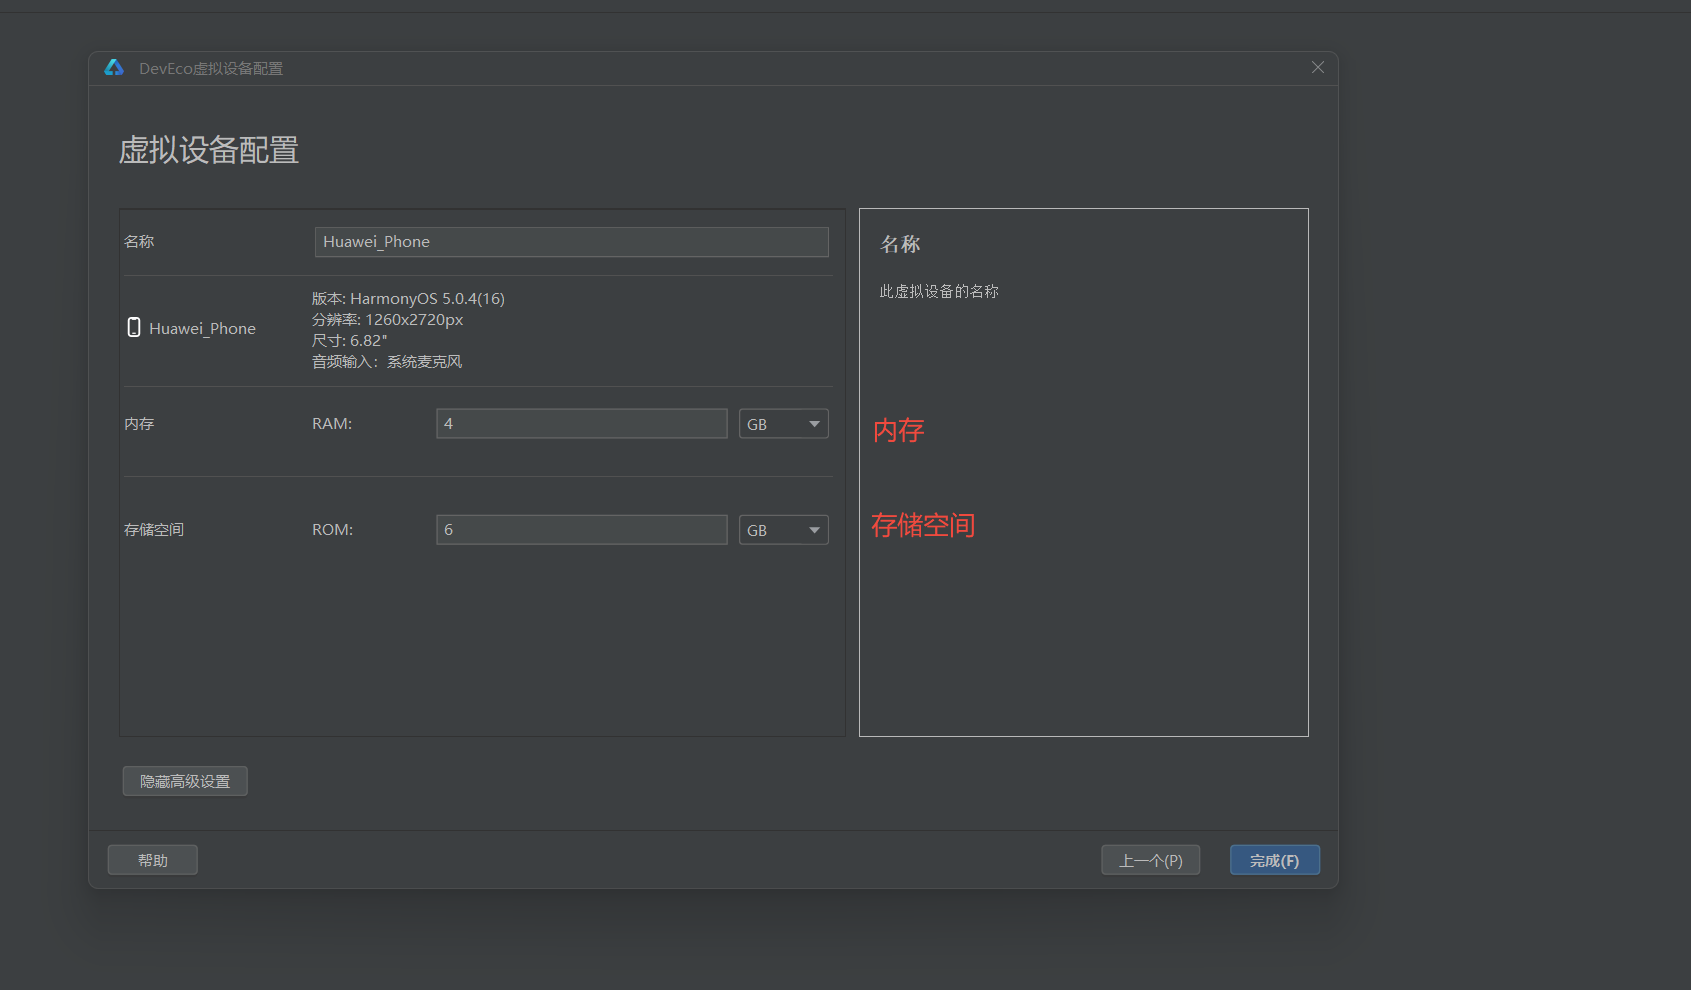Click the 帮助 help button
The height and width of the screenshot is (990, 1691).
pos(153,860)
